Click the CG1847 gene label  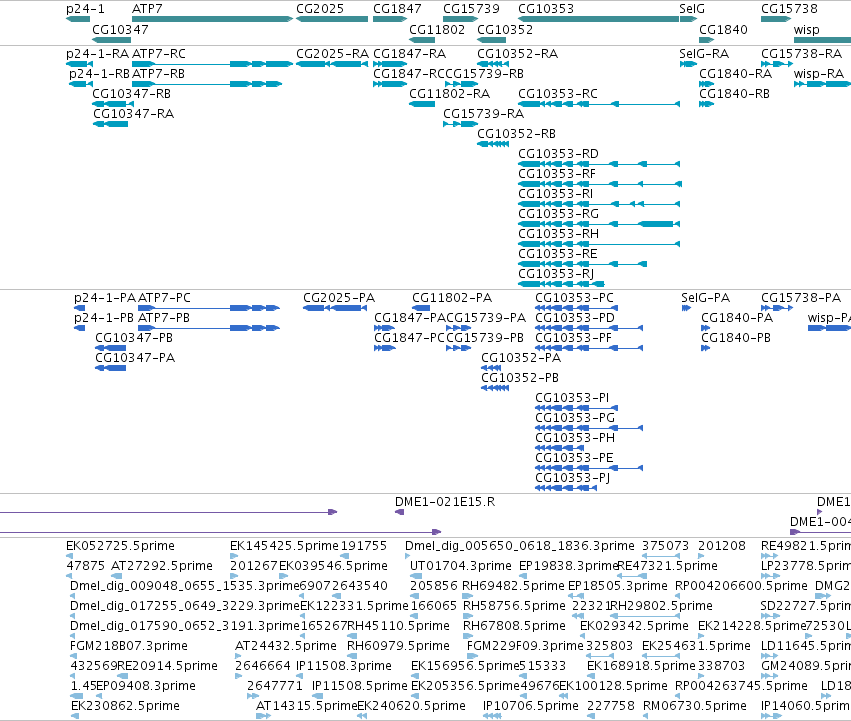[x=397, y=9]
